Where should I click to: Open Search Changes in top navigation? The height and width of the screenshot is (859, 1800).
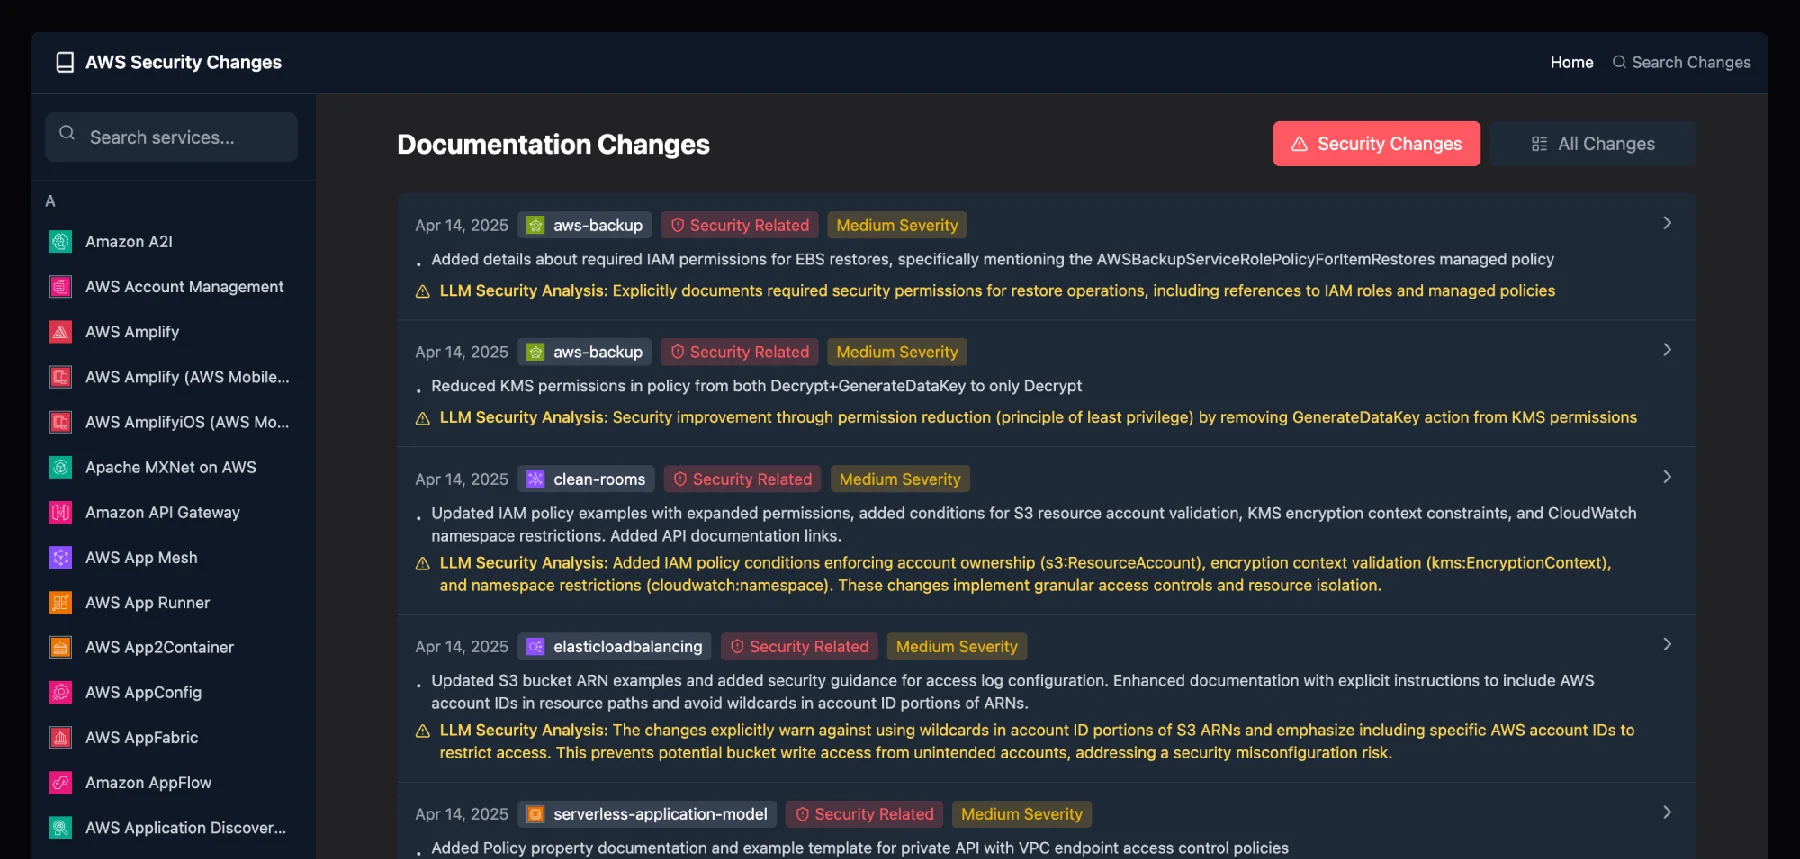point(1681,62)
